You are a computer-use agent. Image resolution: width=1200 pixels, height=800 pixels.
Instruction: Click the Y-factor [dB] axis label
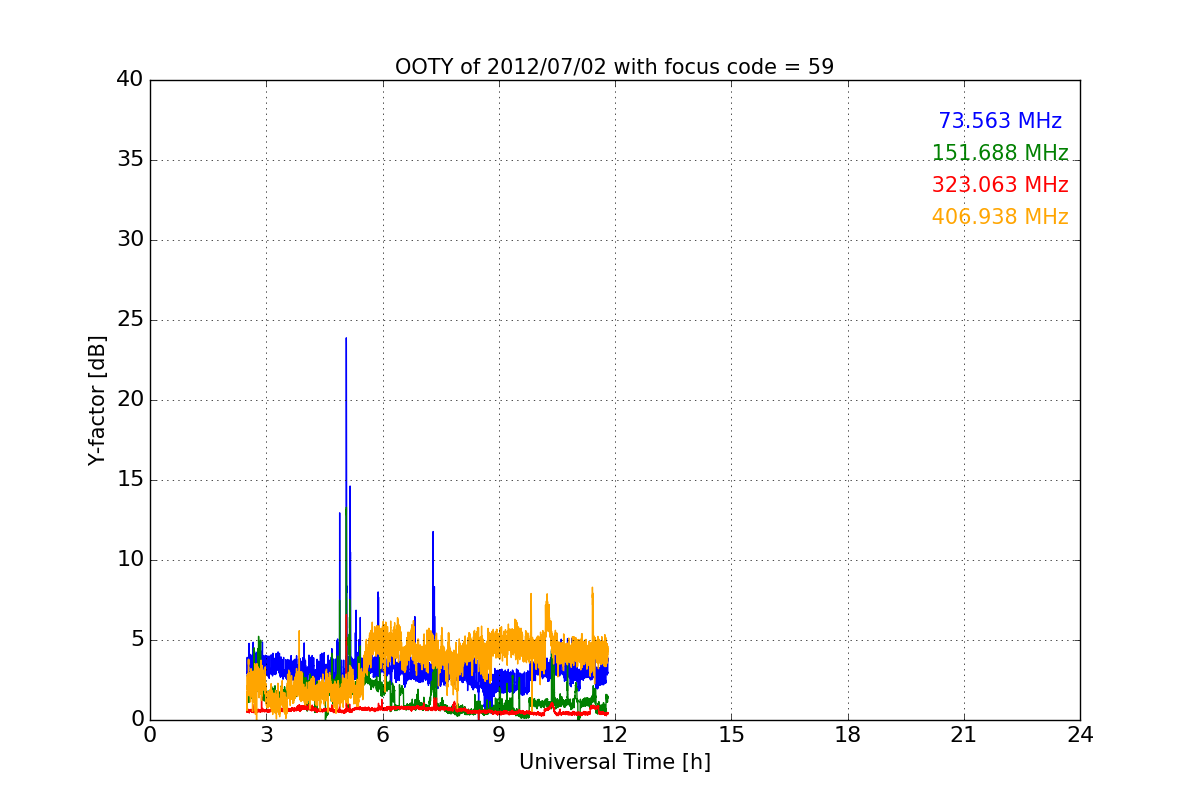point(97,400)
